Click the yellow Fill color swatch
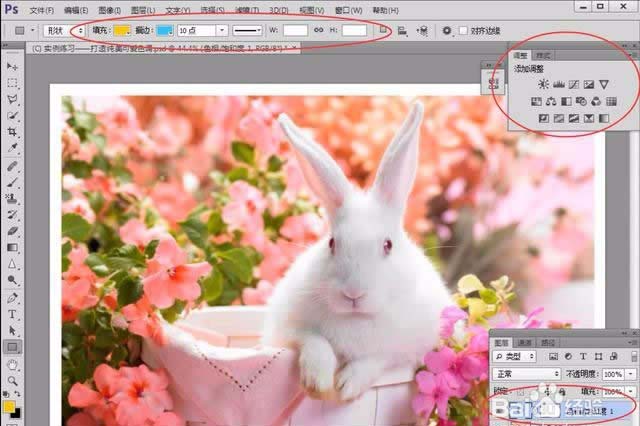 (121, 30)
